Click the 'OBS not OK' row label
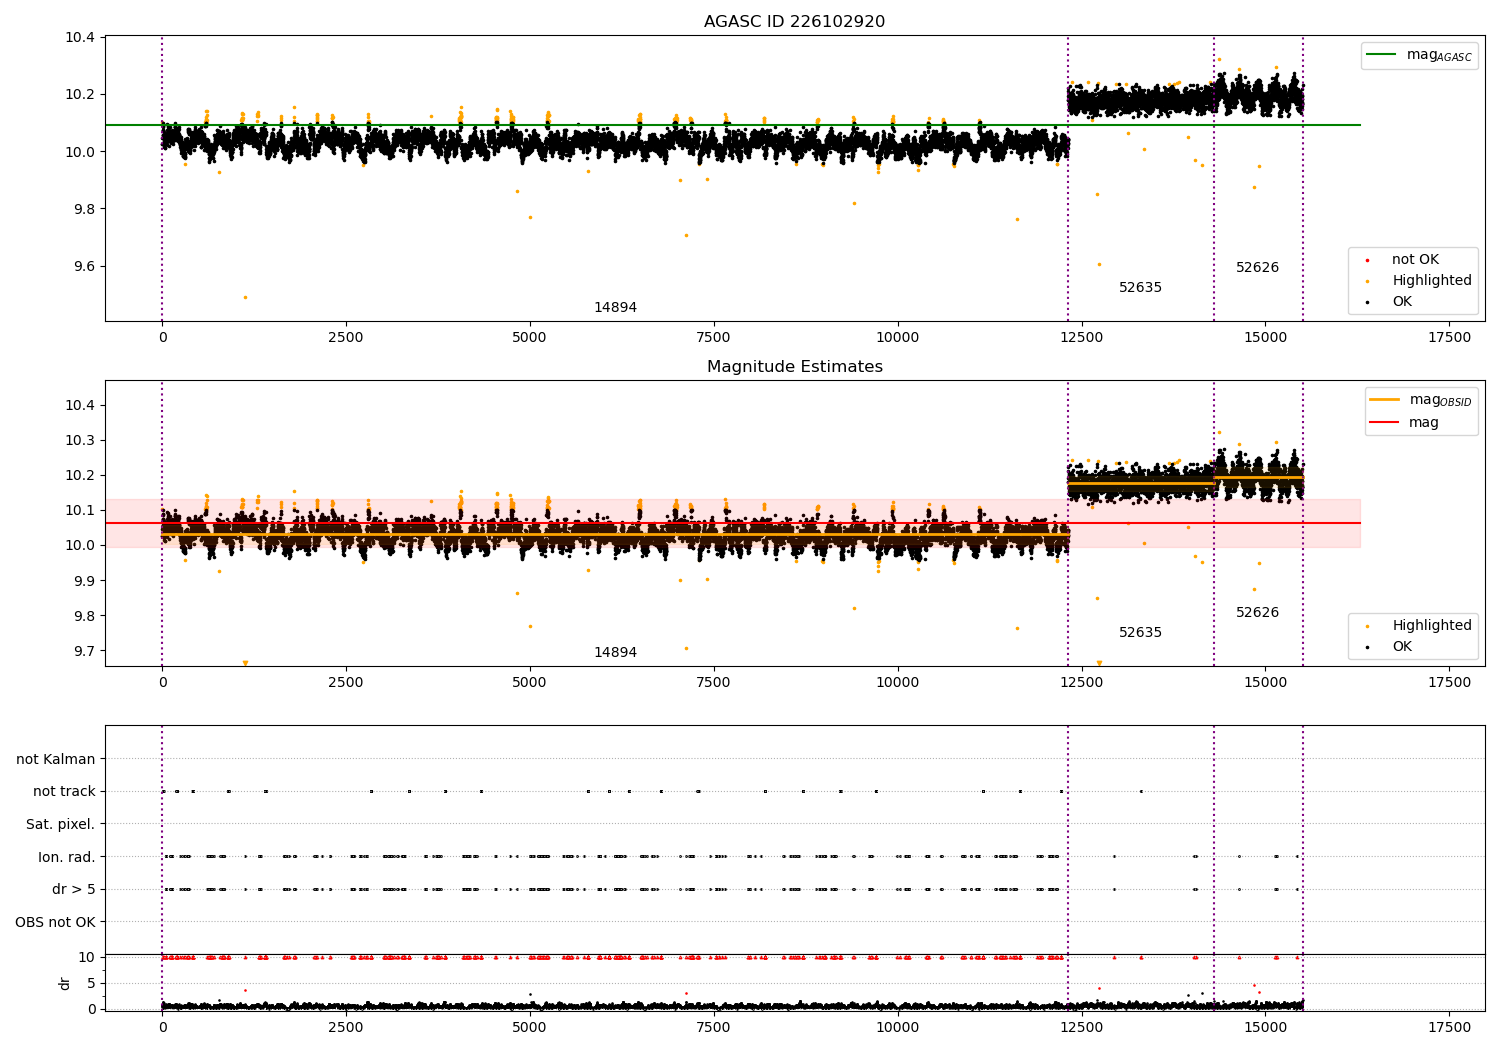 (x=55, y=922)
